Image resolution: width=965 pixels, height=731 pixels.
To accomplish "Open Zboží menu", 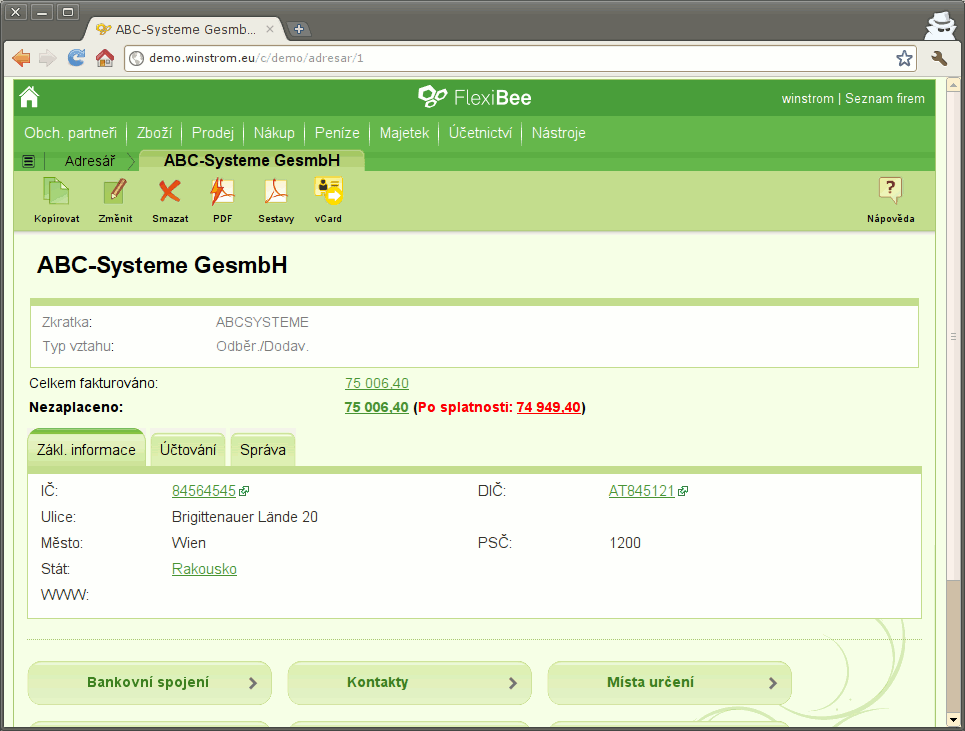I will pos(154,133).
